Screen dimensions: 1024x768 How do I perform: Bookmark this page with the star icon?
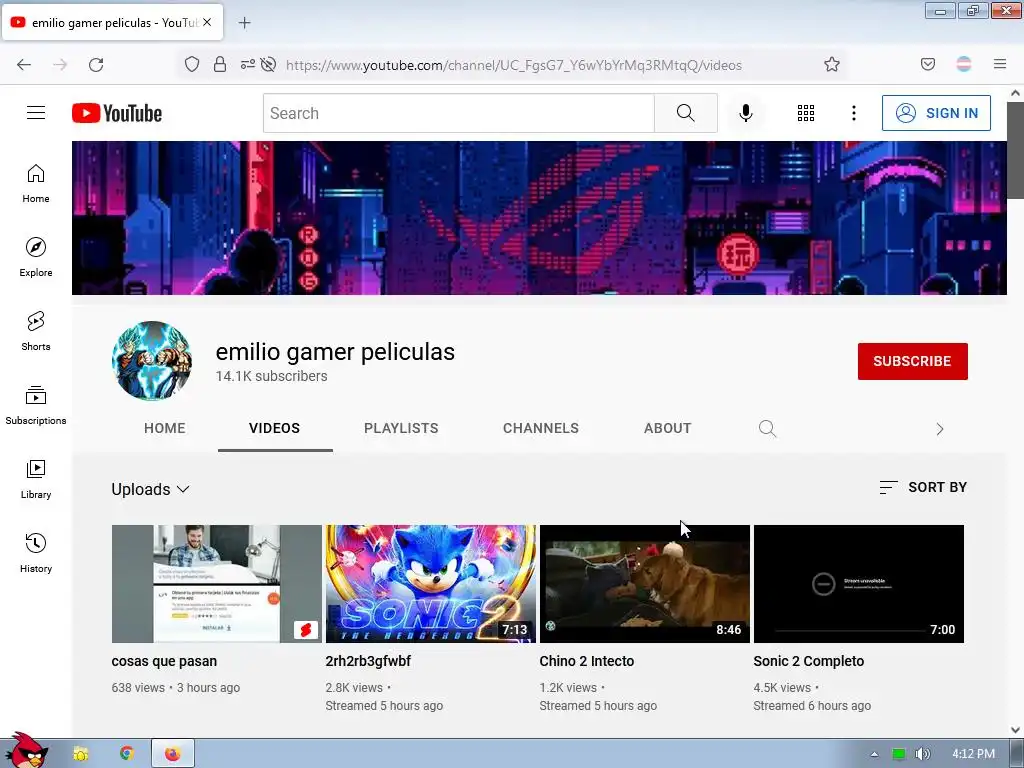pos(831,64)
